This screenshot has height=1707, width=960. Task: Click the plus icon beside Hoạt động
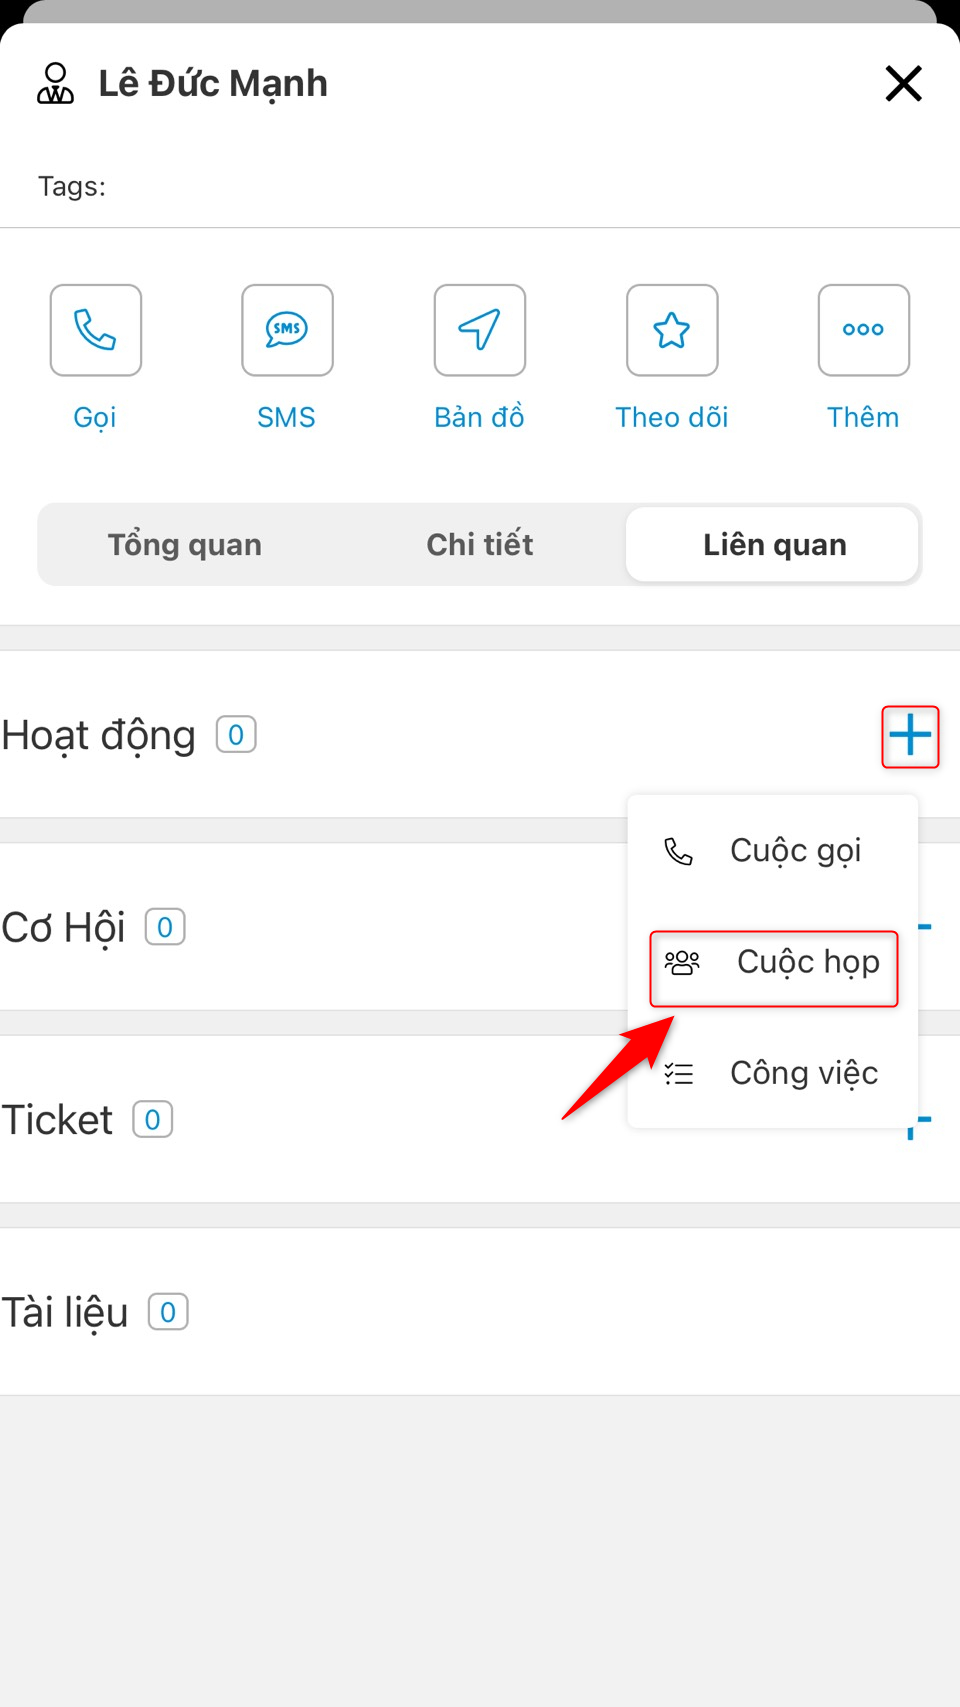[910, 737]
